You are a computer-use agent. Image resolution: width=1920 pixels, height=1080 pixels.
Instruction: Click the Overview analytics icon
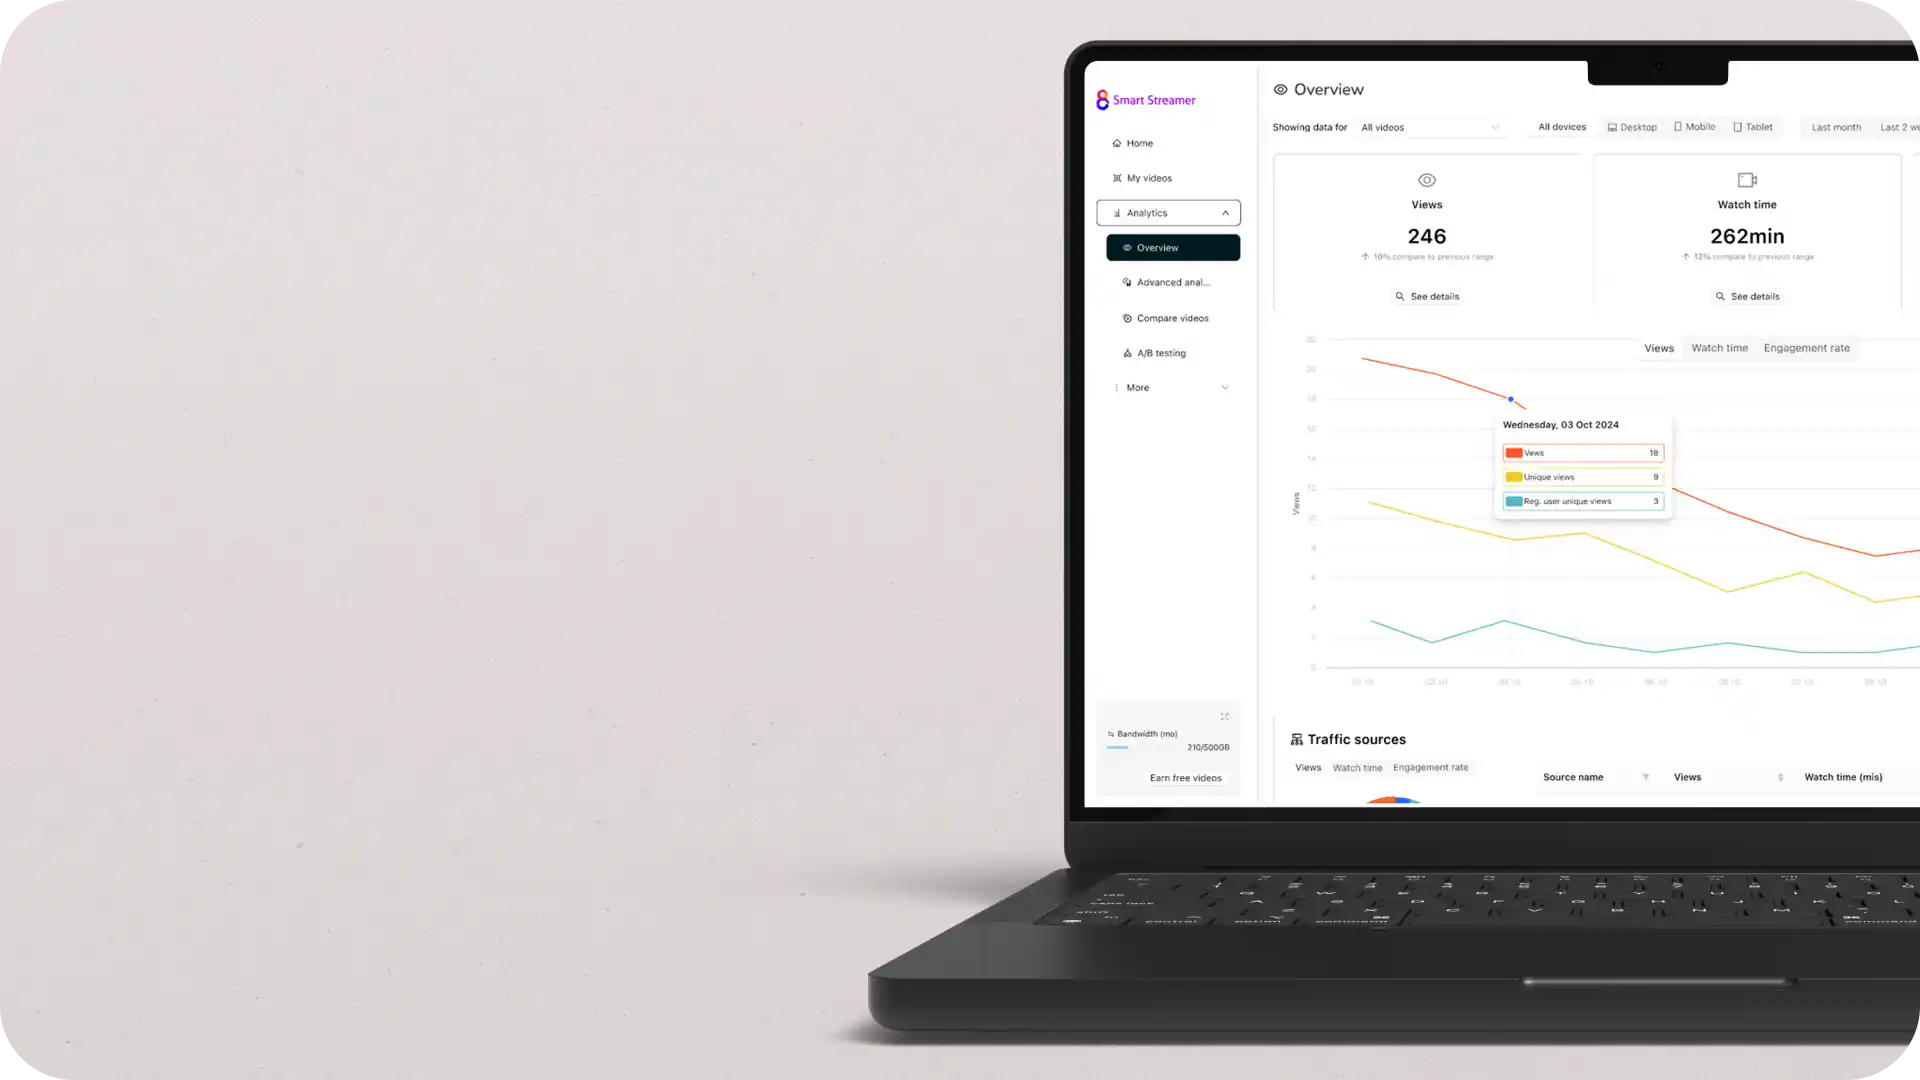1127,247
